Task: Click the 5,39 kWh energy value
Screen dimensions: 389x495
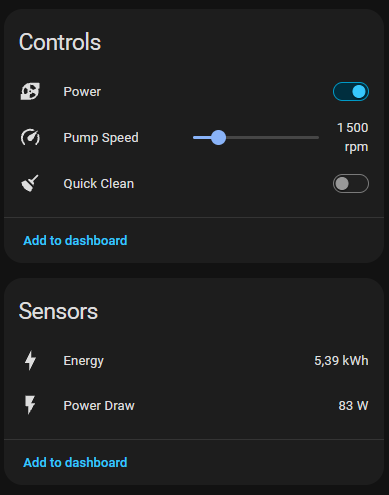Action: coord(341,361)
